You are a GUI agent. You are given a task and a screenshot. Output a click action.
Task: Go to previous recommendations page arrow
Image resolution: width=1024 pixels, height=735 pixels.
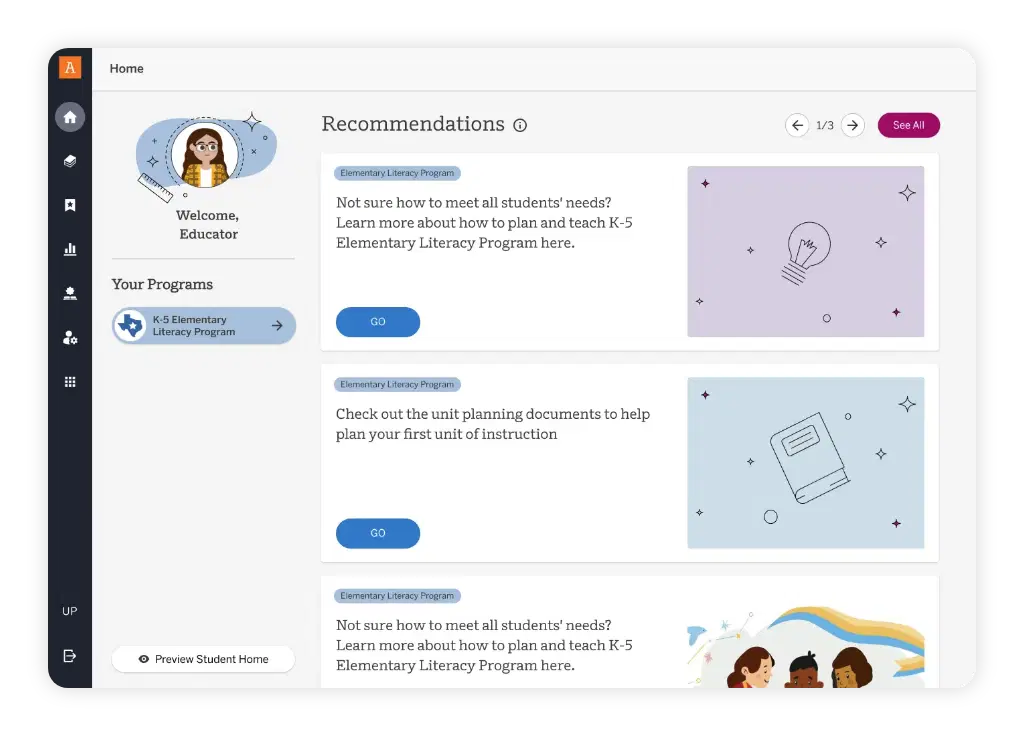tap(797, 125)
